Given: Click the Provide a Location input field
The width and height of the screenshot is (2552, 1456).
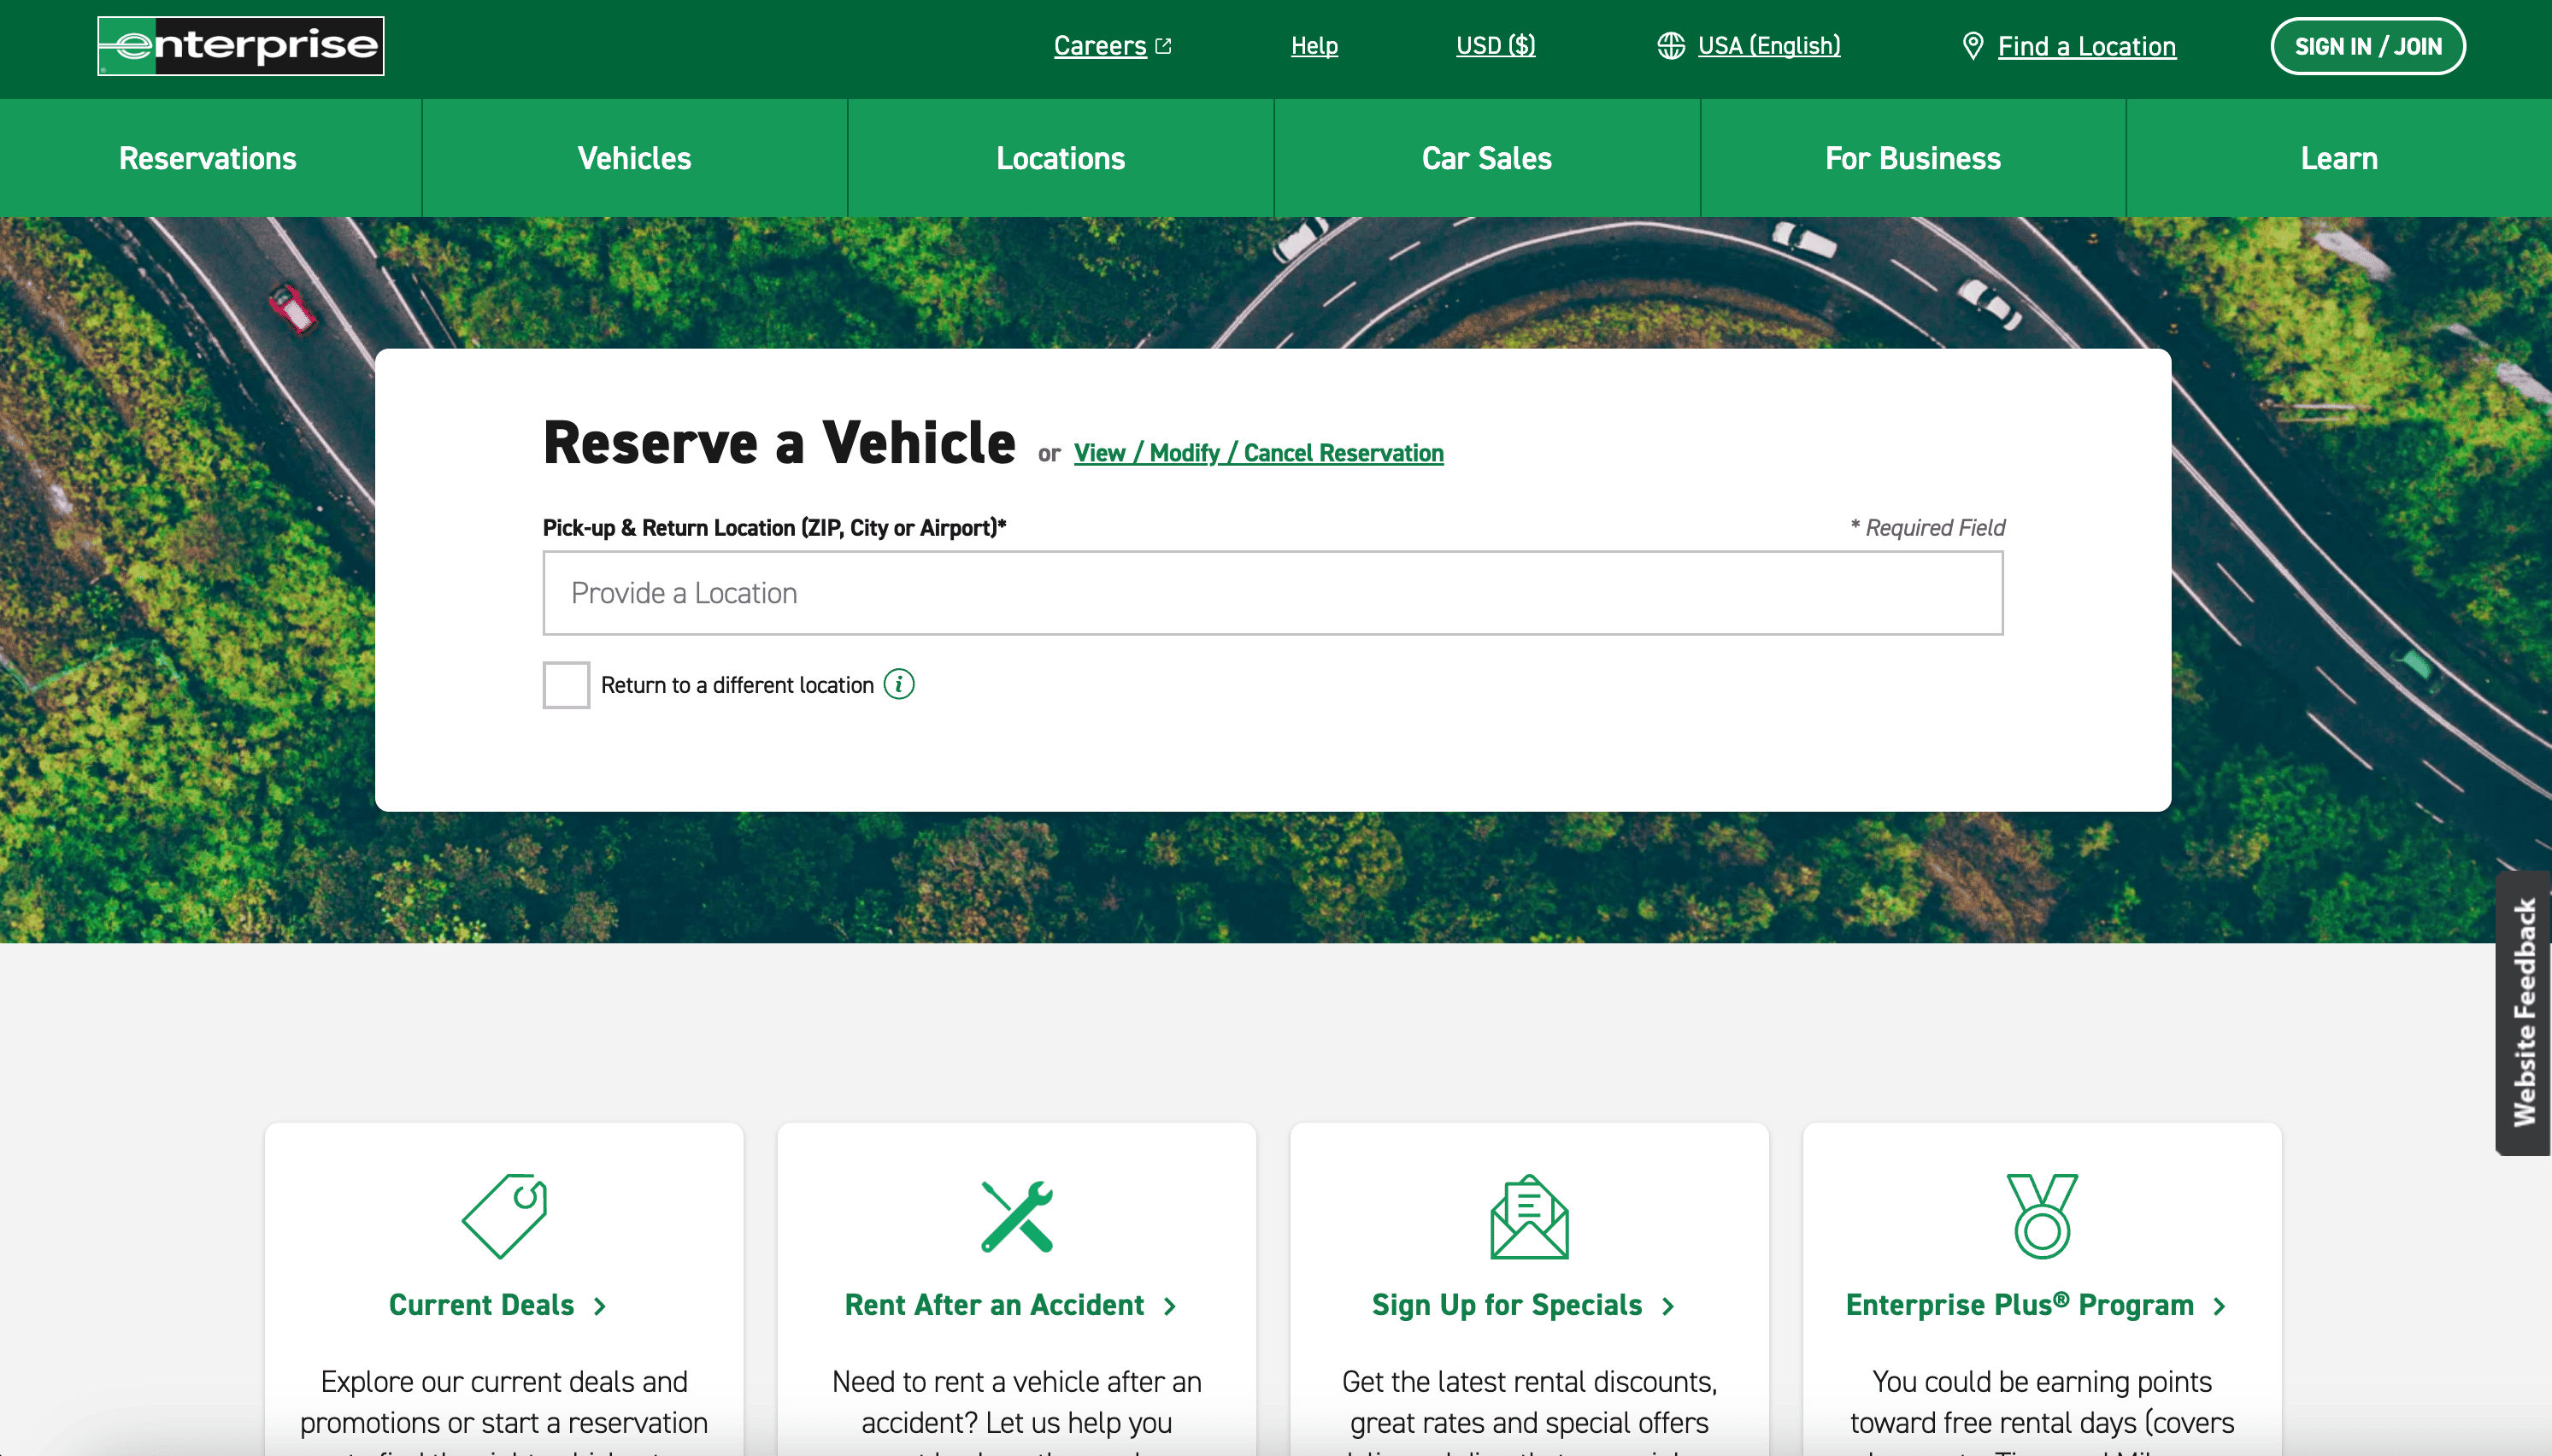Looking at the screenshot, I should tap(1272, 593).
